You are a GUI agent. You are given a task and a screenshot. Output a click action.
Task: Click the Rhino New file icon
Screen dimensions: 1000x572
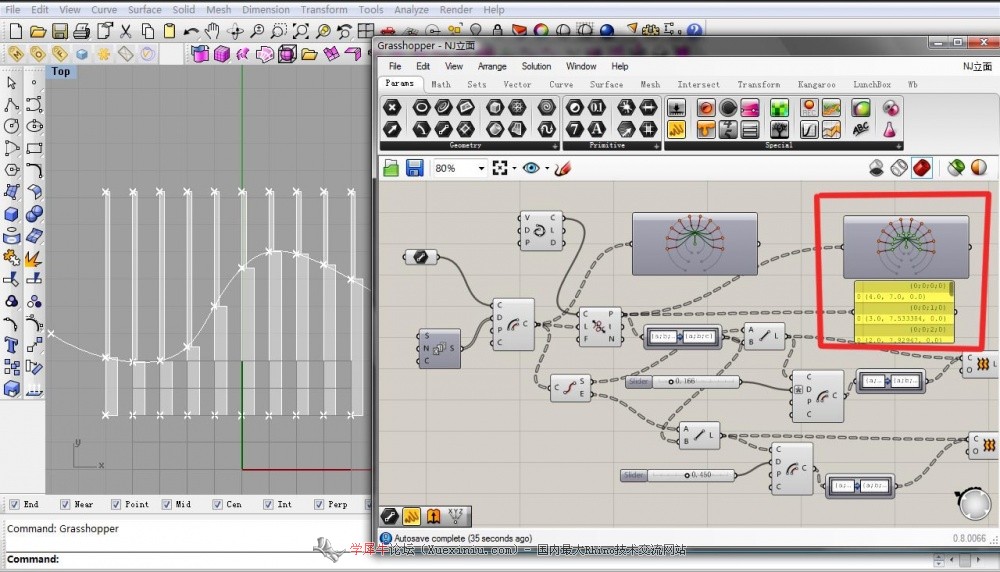pos(16,31)
